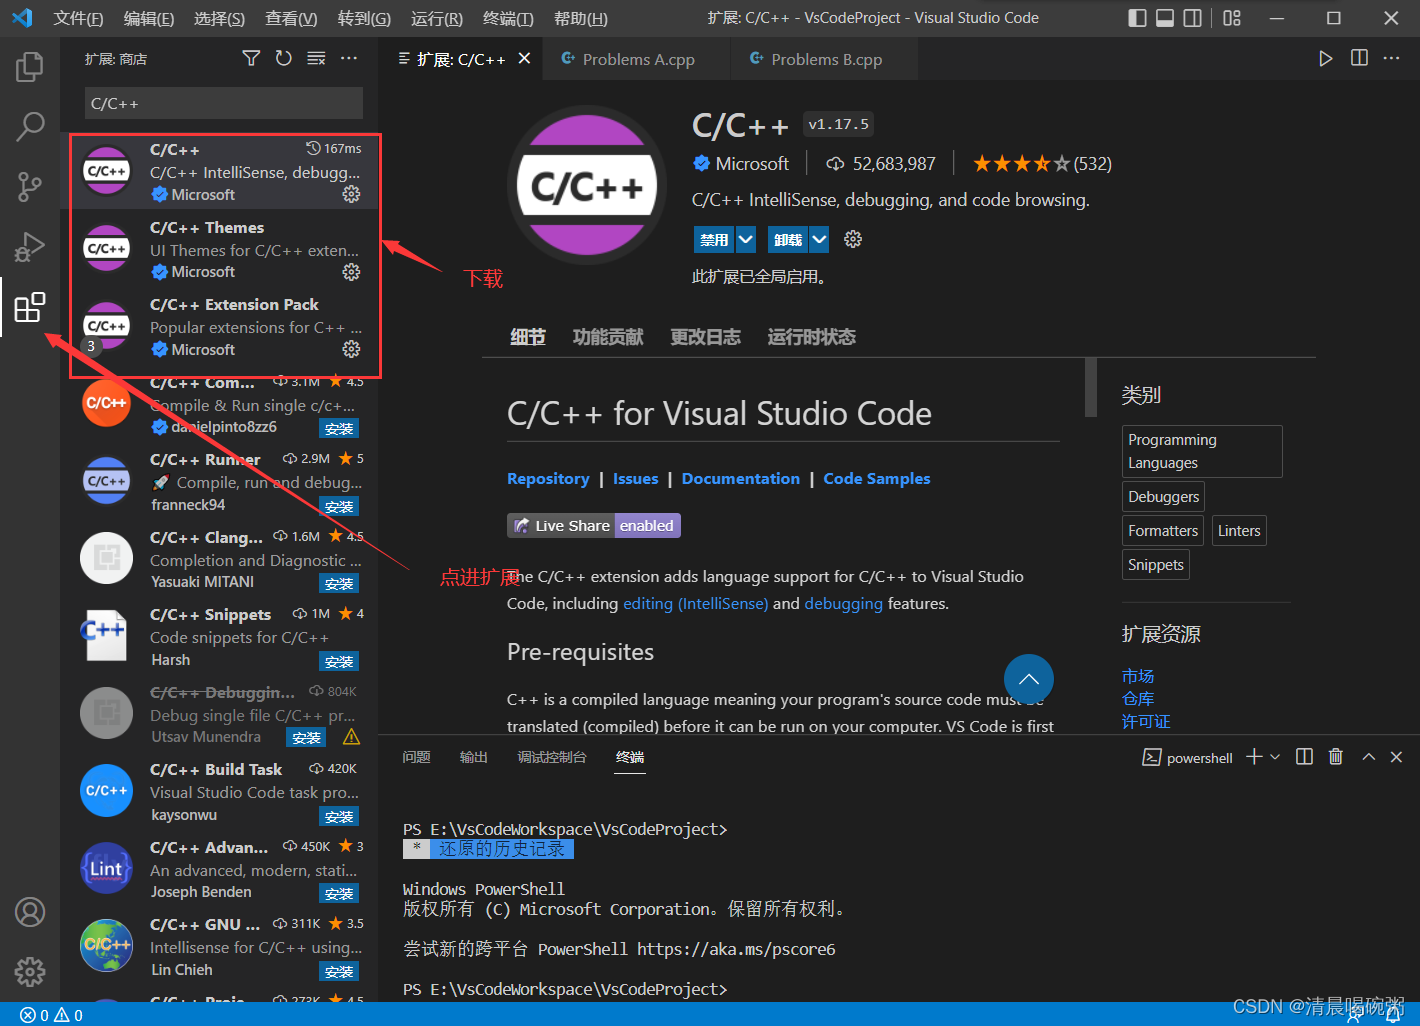This screenshot has width=1420, height=1026.
Task: Open the Extensions view in activity bar
Action: [x=30, y=307]
